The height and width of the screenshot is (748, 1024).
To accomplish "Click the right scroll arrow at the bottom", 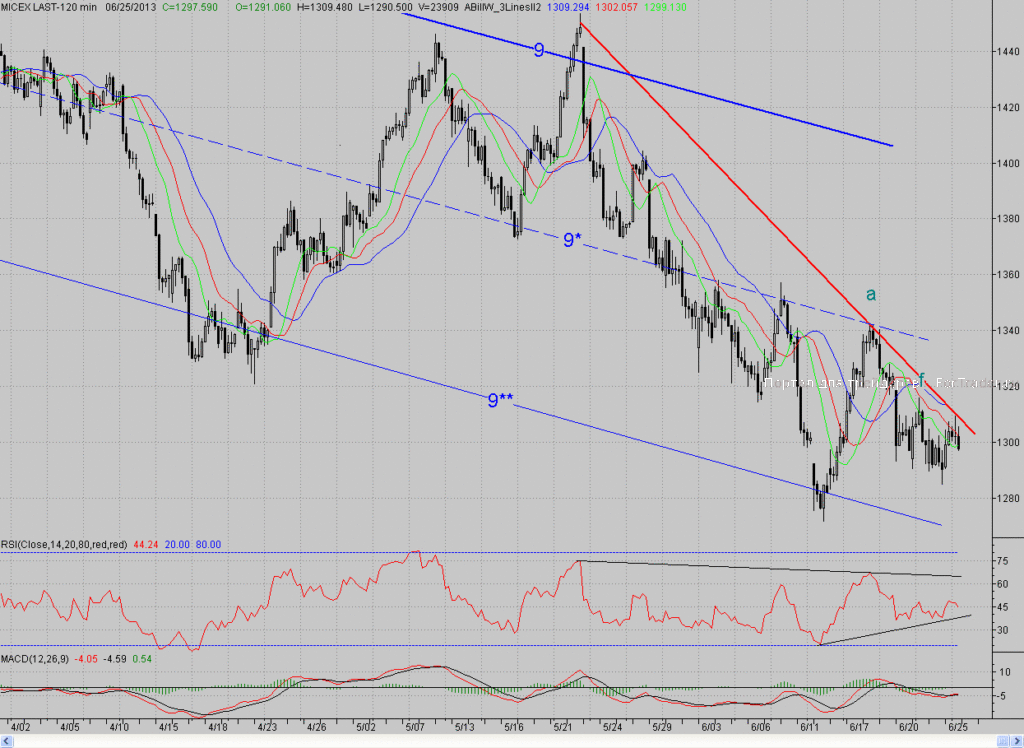I will [1016, 741].
